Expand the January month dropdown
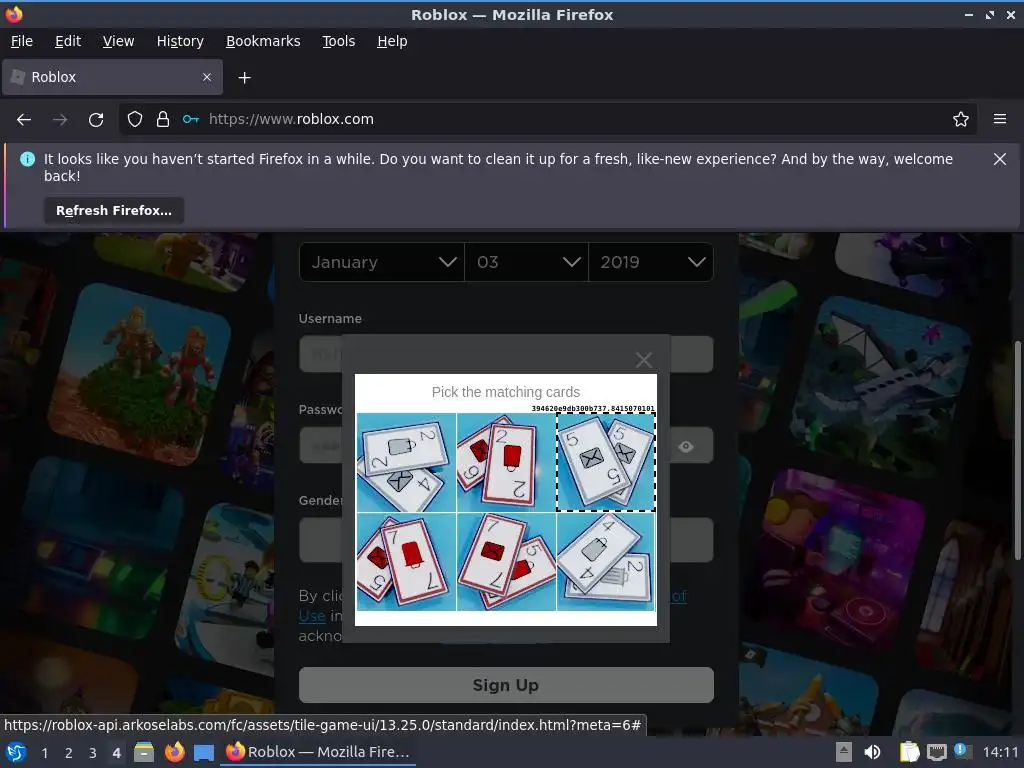 381,262
